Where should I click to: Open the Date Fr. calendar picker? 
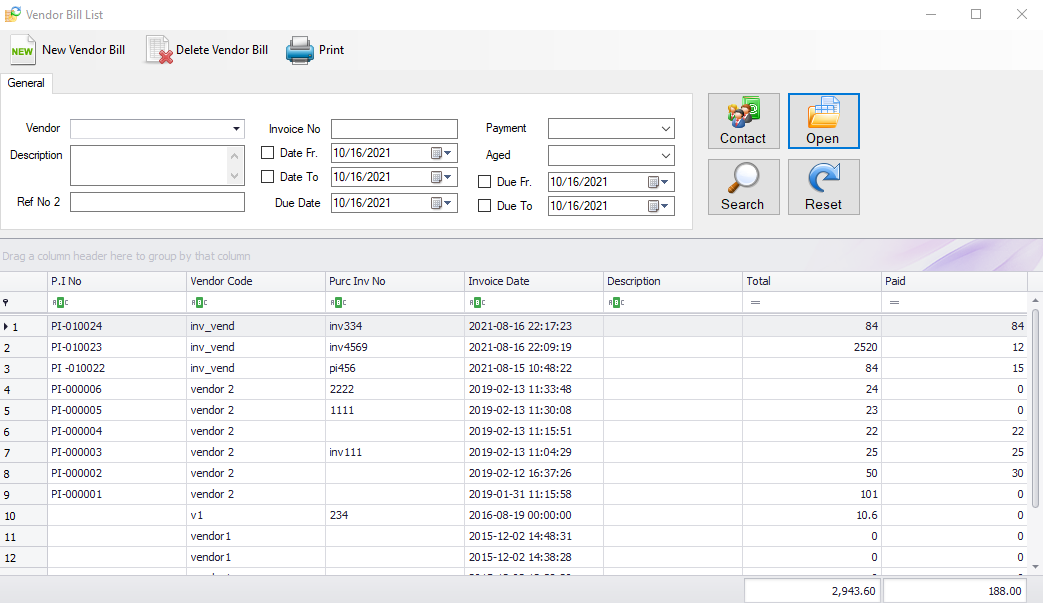click(x=442, y=153)
